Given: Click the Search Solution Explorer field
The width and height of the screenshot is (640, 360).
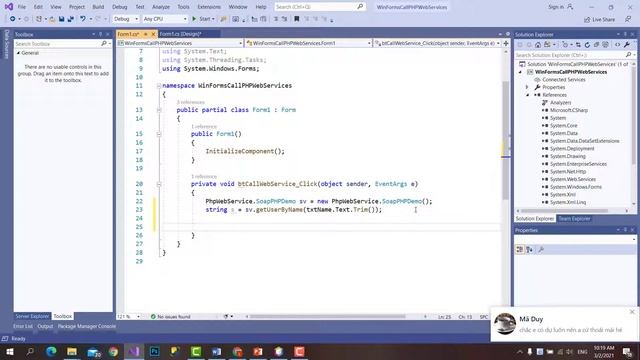Looking at the screenshot, I should tap(574, 55).
